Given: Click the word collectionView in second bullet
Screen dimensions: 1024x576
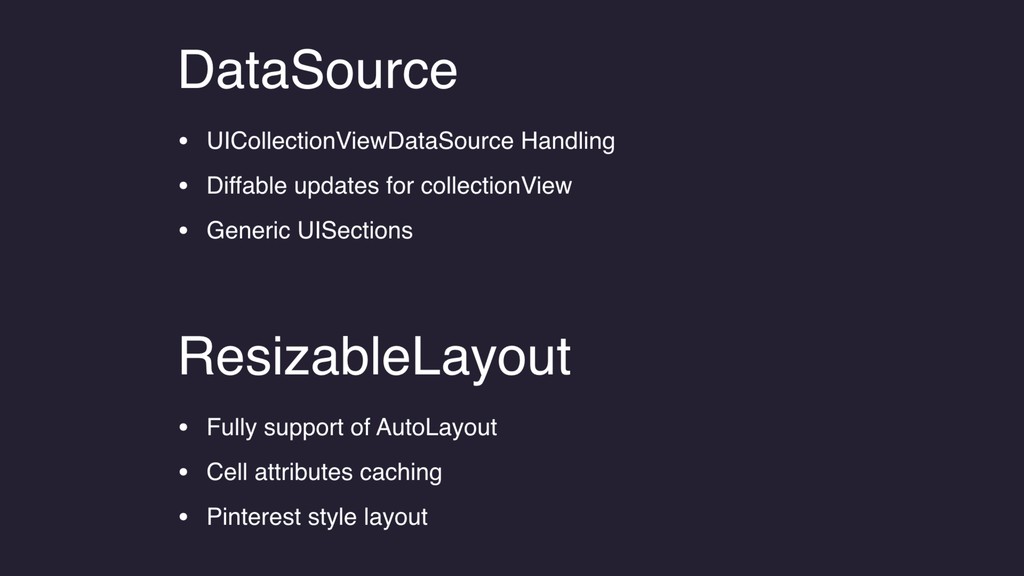Looking at the screenshot, I should [496, 185].
